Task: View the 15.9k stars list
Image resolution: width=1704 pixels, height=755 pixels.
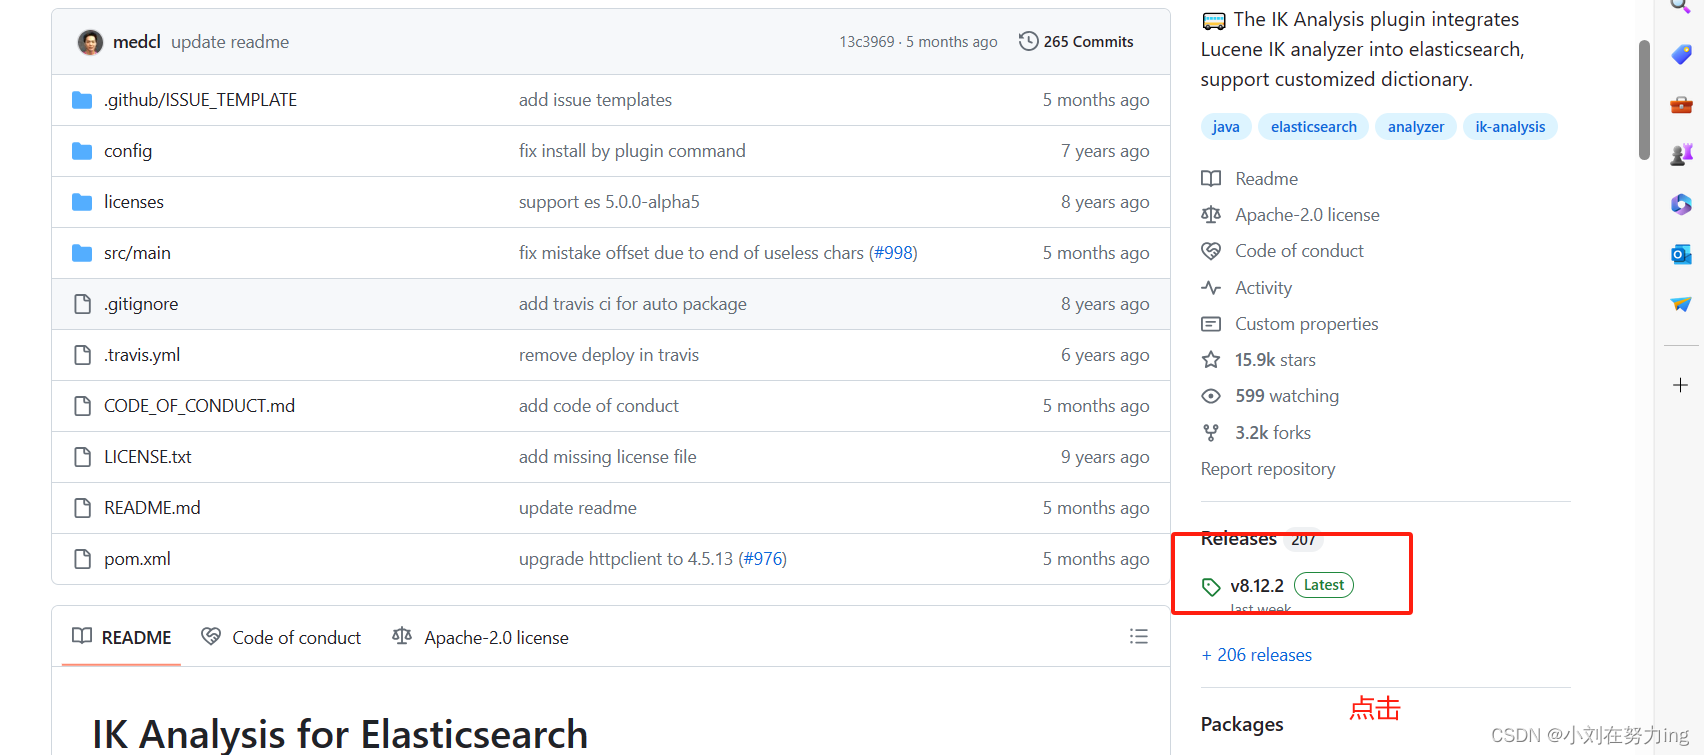Action: (1275, 360)
